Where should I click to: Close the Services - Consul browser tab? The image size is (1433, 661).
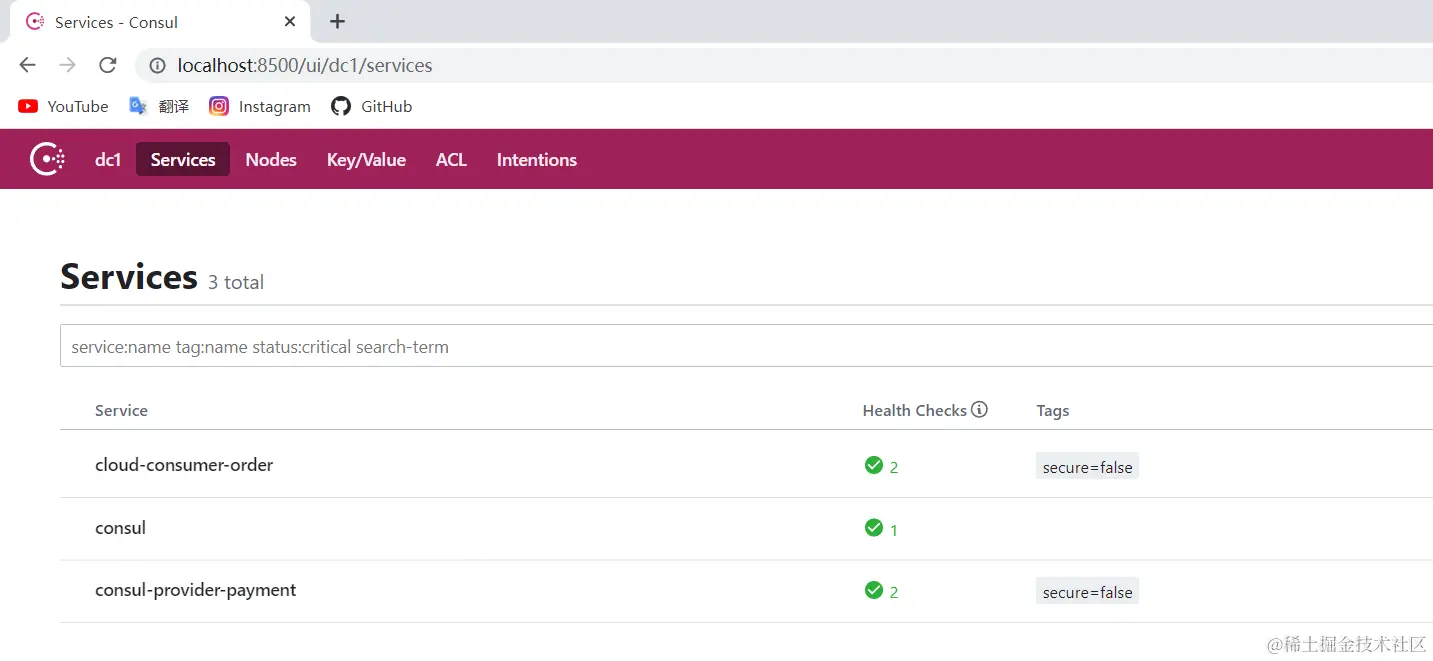coord(290,21)
